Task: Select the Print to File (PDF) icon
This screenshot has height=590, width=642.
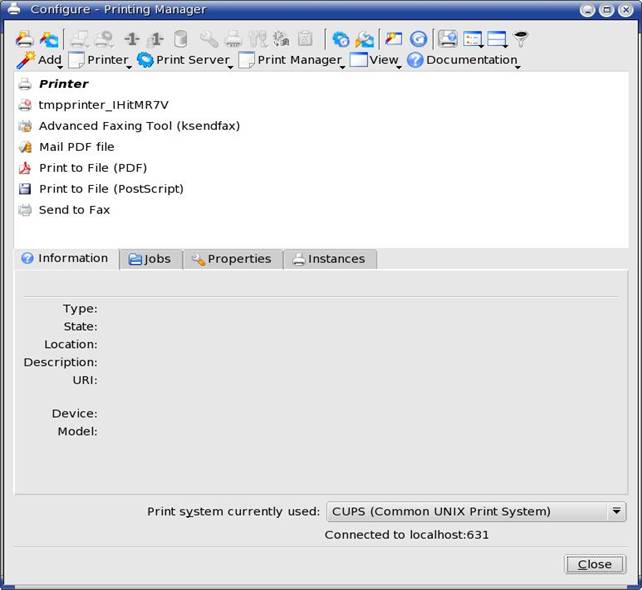Action: [x=25, y=168]
